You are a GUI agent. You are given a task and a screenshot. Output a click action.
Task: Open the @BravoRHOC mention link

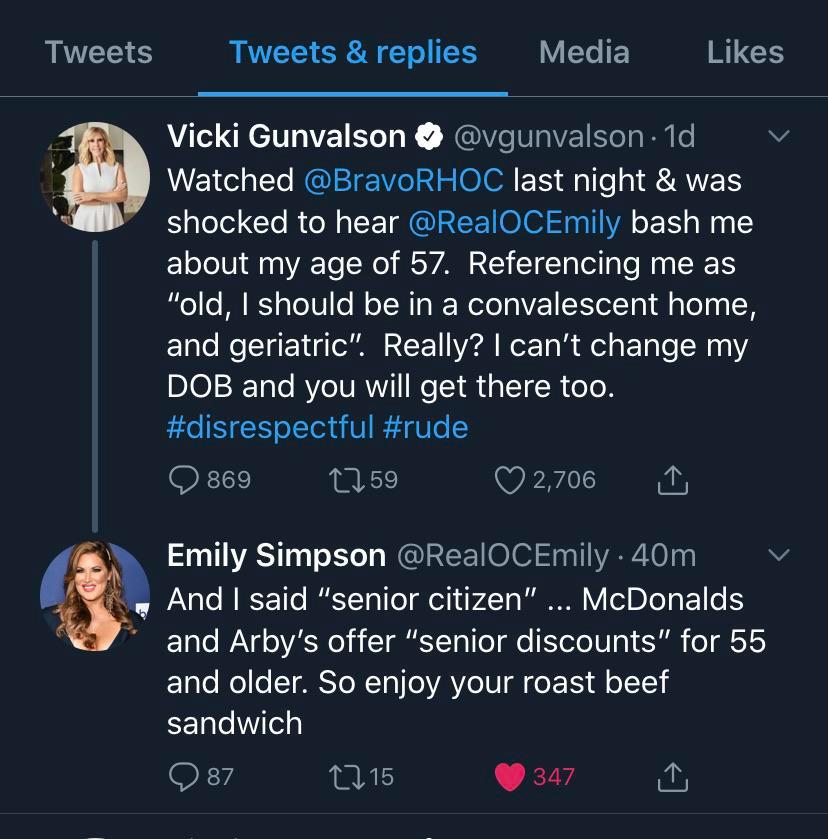pos(403,180)
